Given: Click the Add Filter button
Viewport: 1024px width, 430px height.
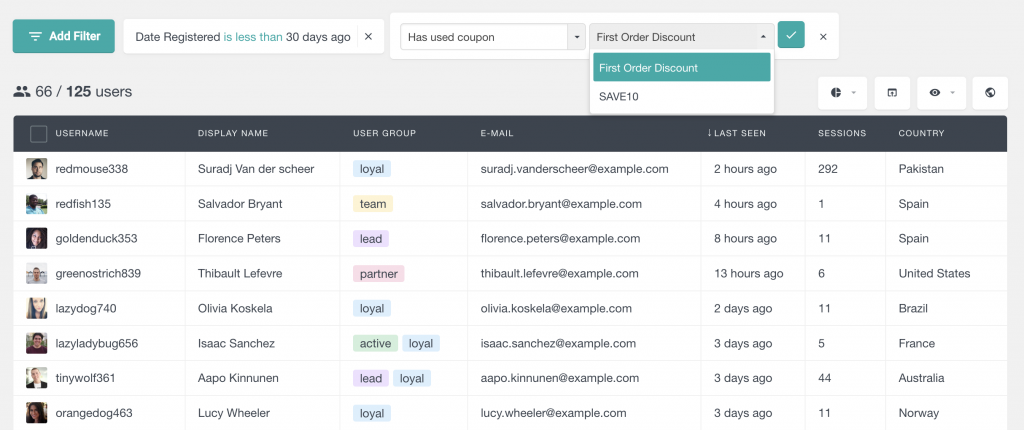Looking at the screenshot, I should coord(64,36).
